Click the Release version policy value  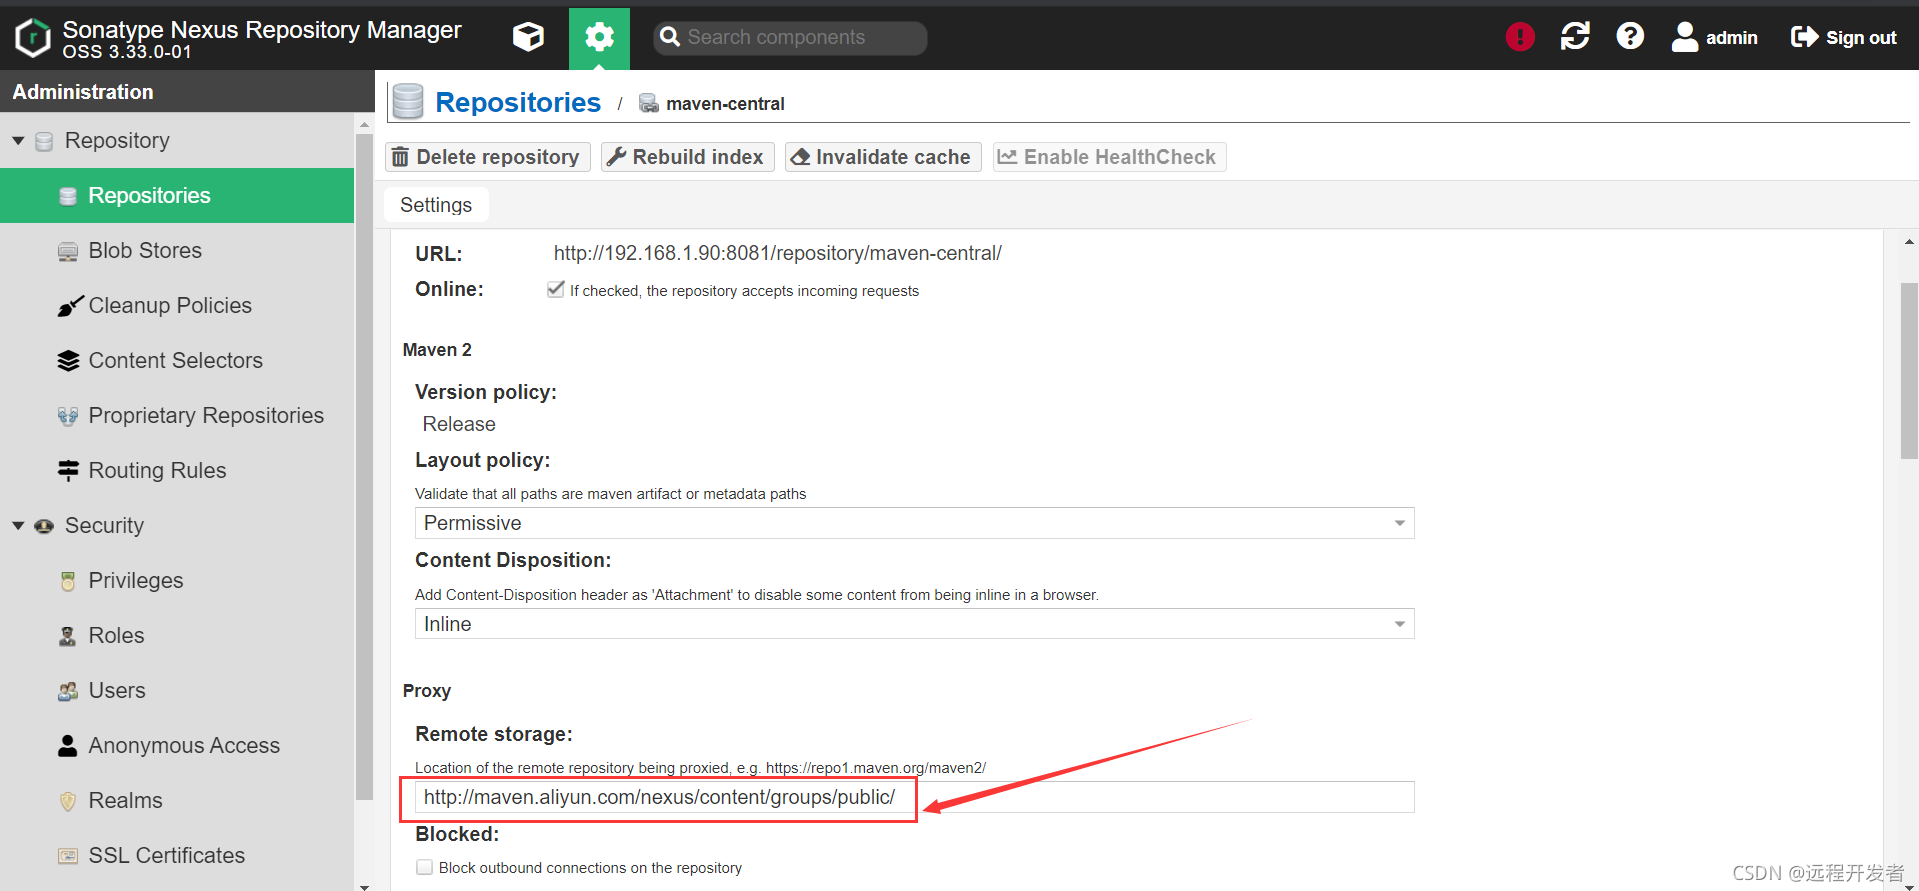click(x=459, y=424)
